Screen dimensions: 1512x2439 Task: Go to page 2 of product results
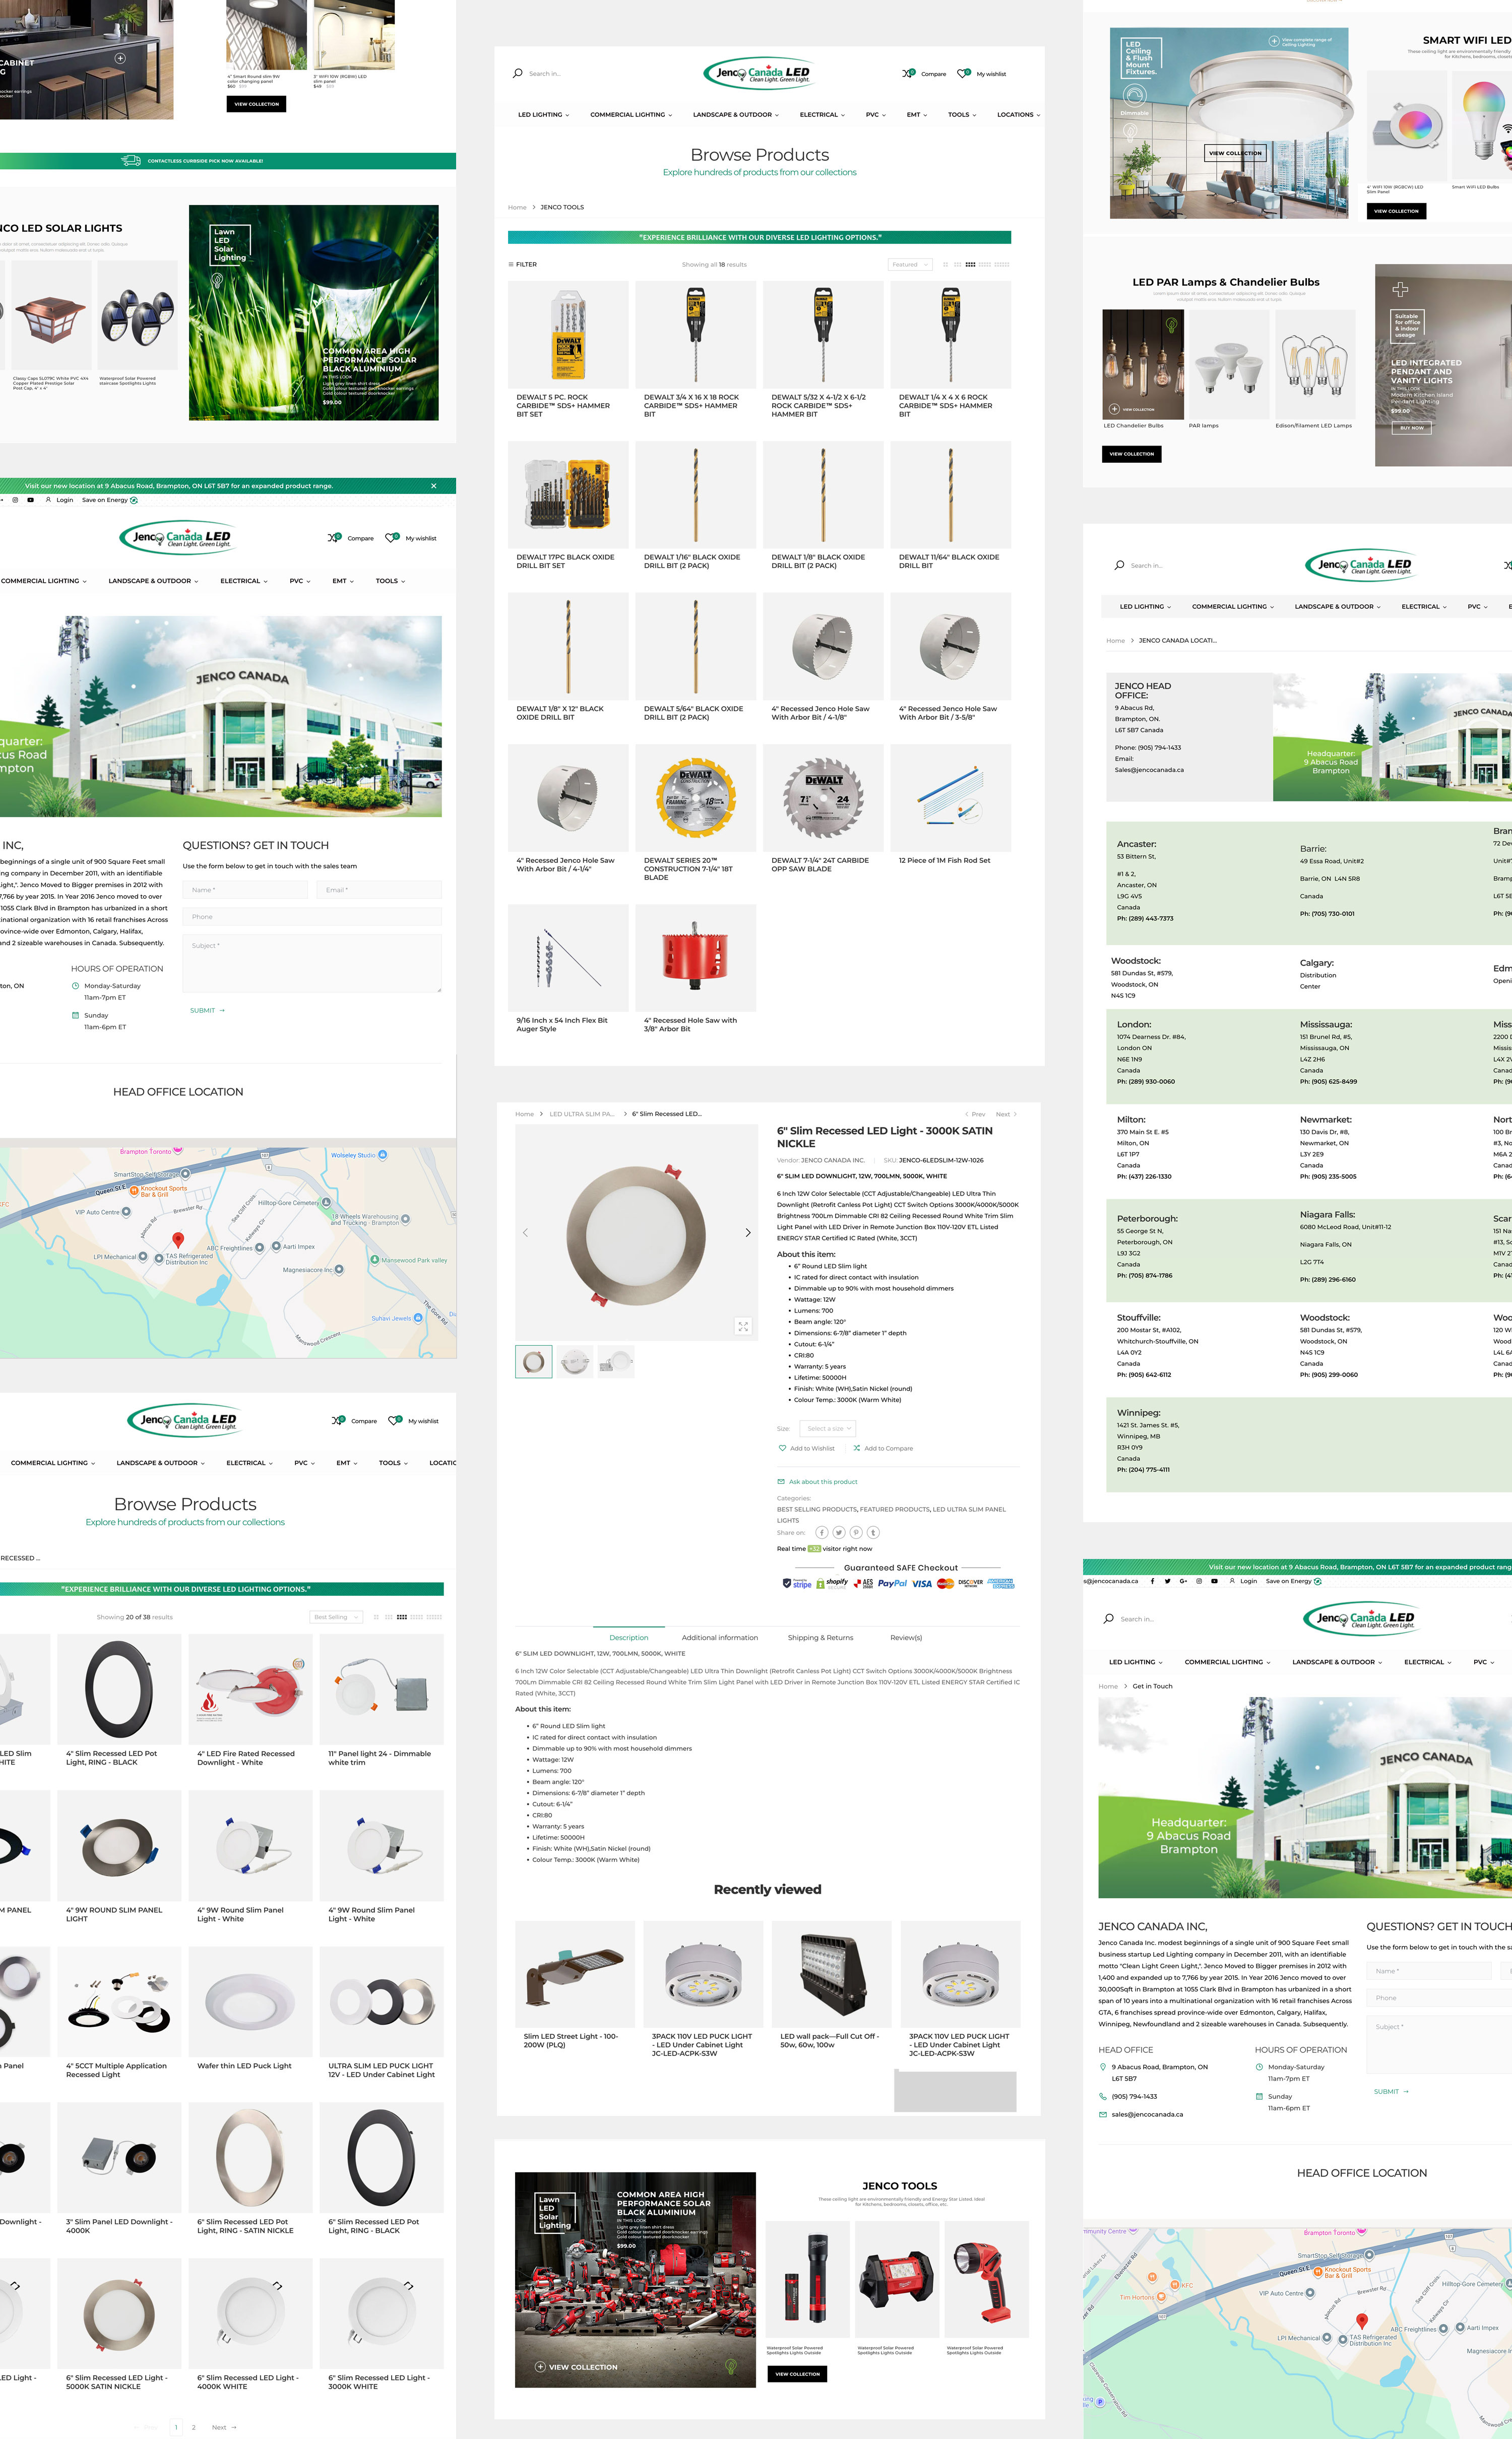click(x=194, y=2427)
